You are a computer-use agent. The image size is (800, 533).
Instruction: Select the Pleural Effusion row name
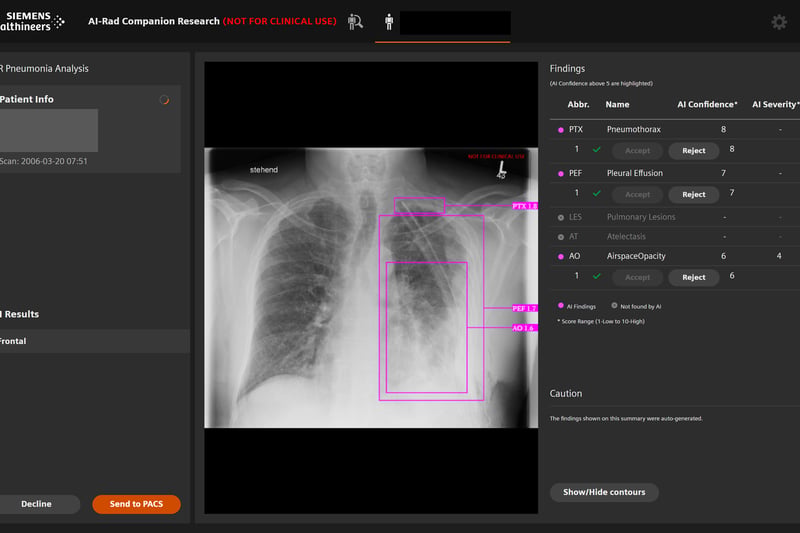pos(635,173)
